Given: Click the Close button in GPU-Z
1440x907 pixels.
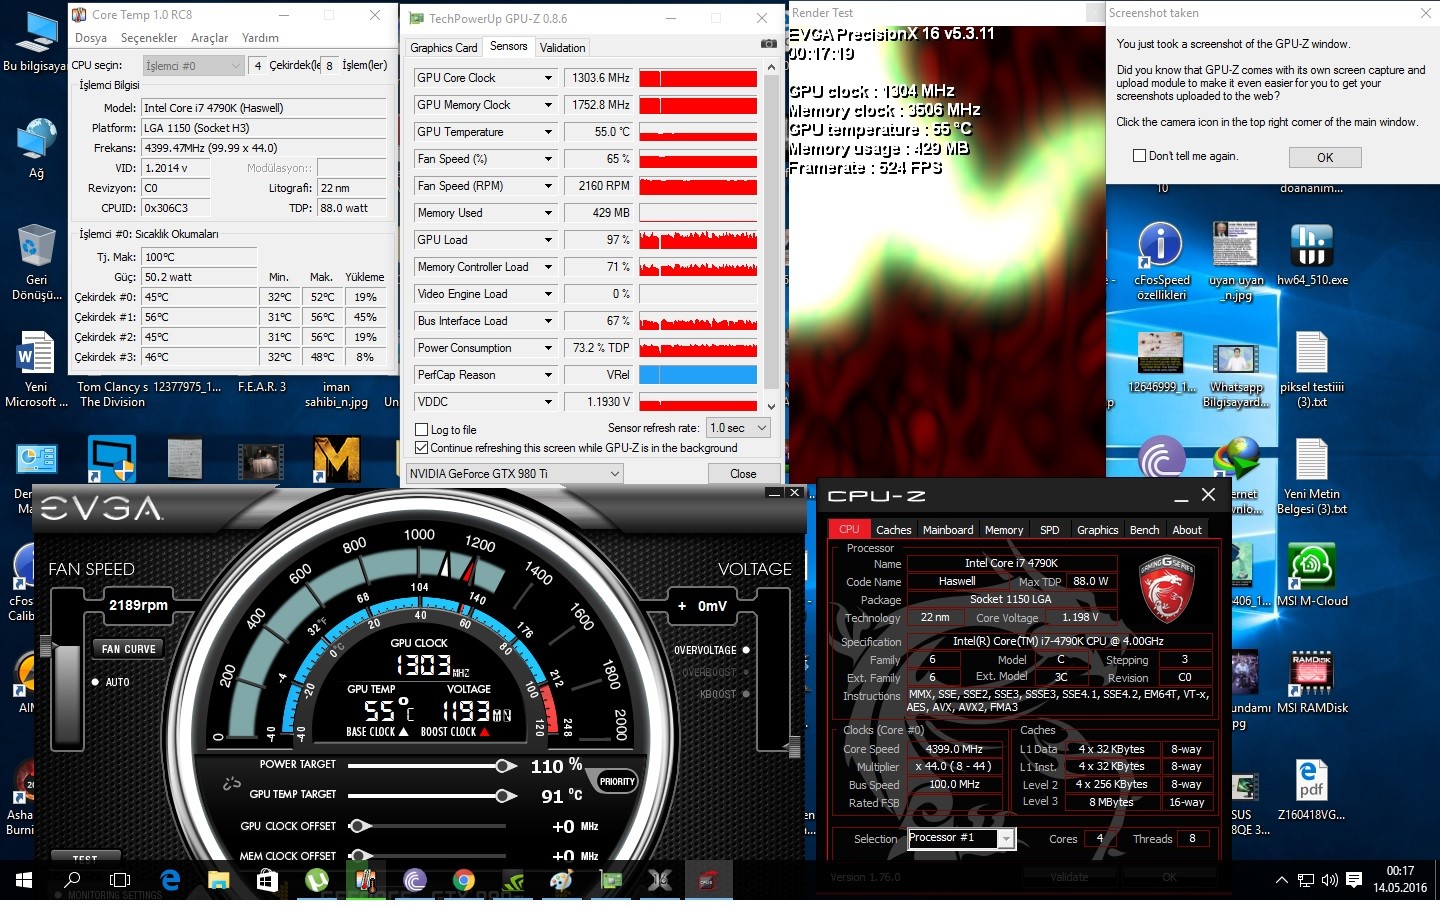Looking at the screenshot, I should [x=743, y=474].
